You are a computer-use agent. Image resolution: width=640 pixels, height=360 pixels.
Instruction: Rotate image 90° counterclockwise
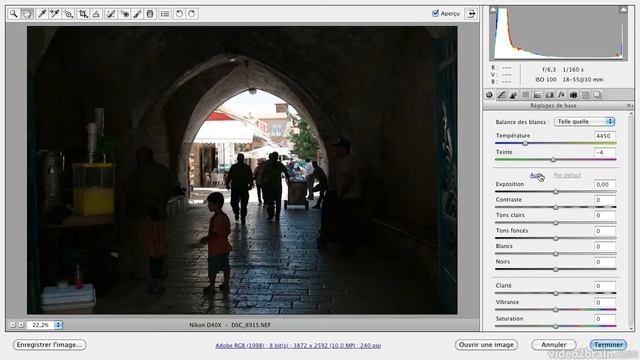[179, 14]
